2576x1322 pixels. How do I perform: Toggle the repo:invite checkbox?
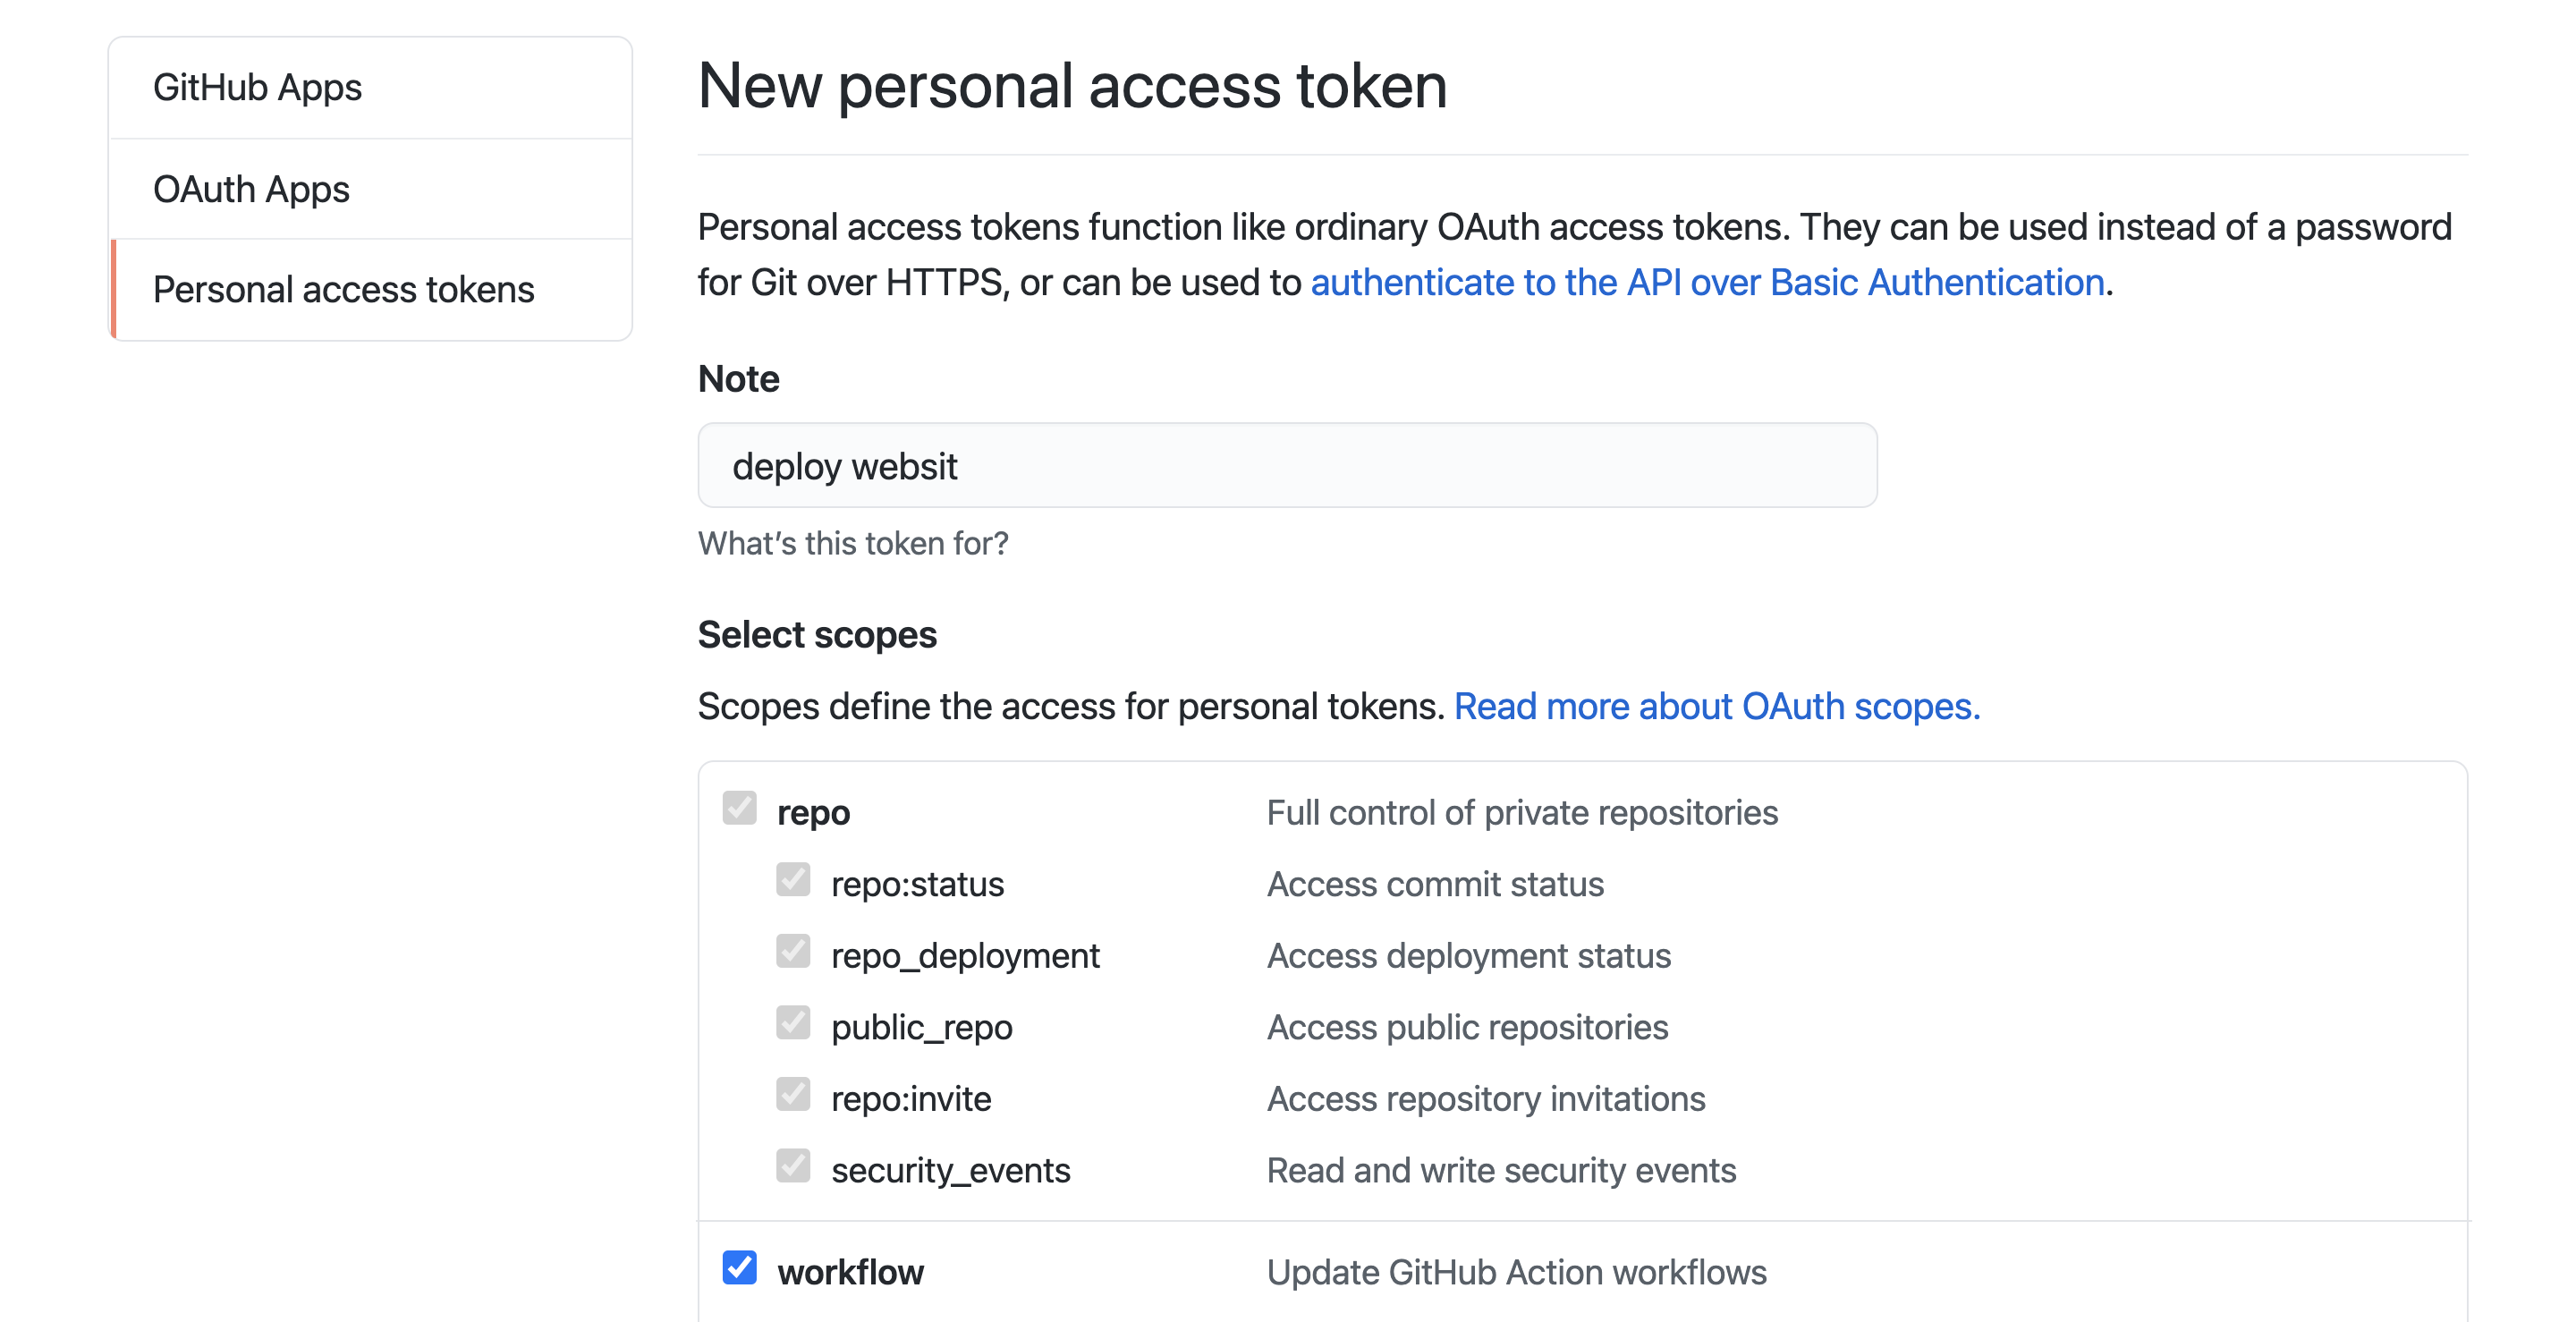click(x=793, y=1096)
